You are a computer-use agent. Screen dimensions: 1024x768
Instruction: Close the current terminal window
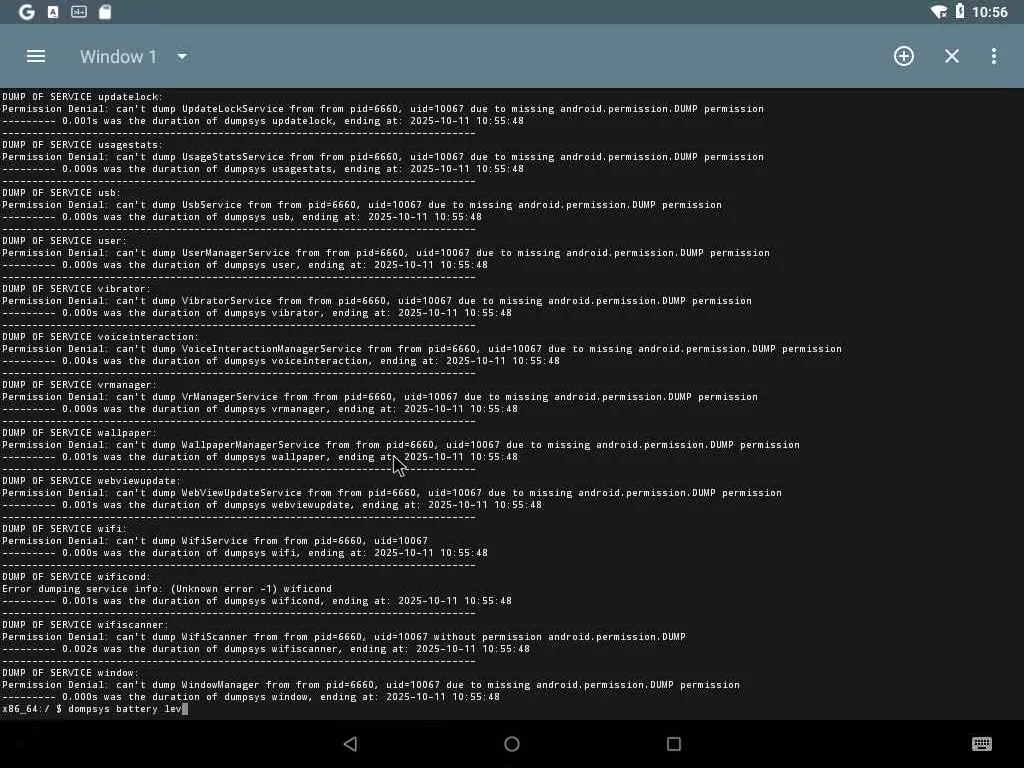pos(952,56)
